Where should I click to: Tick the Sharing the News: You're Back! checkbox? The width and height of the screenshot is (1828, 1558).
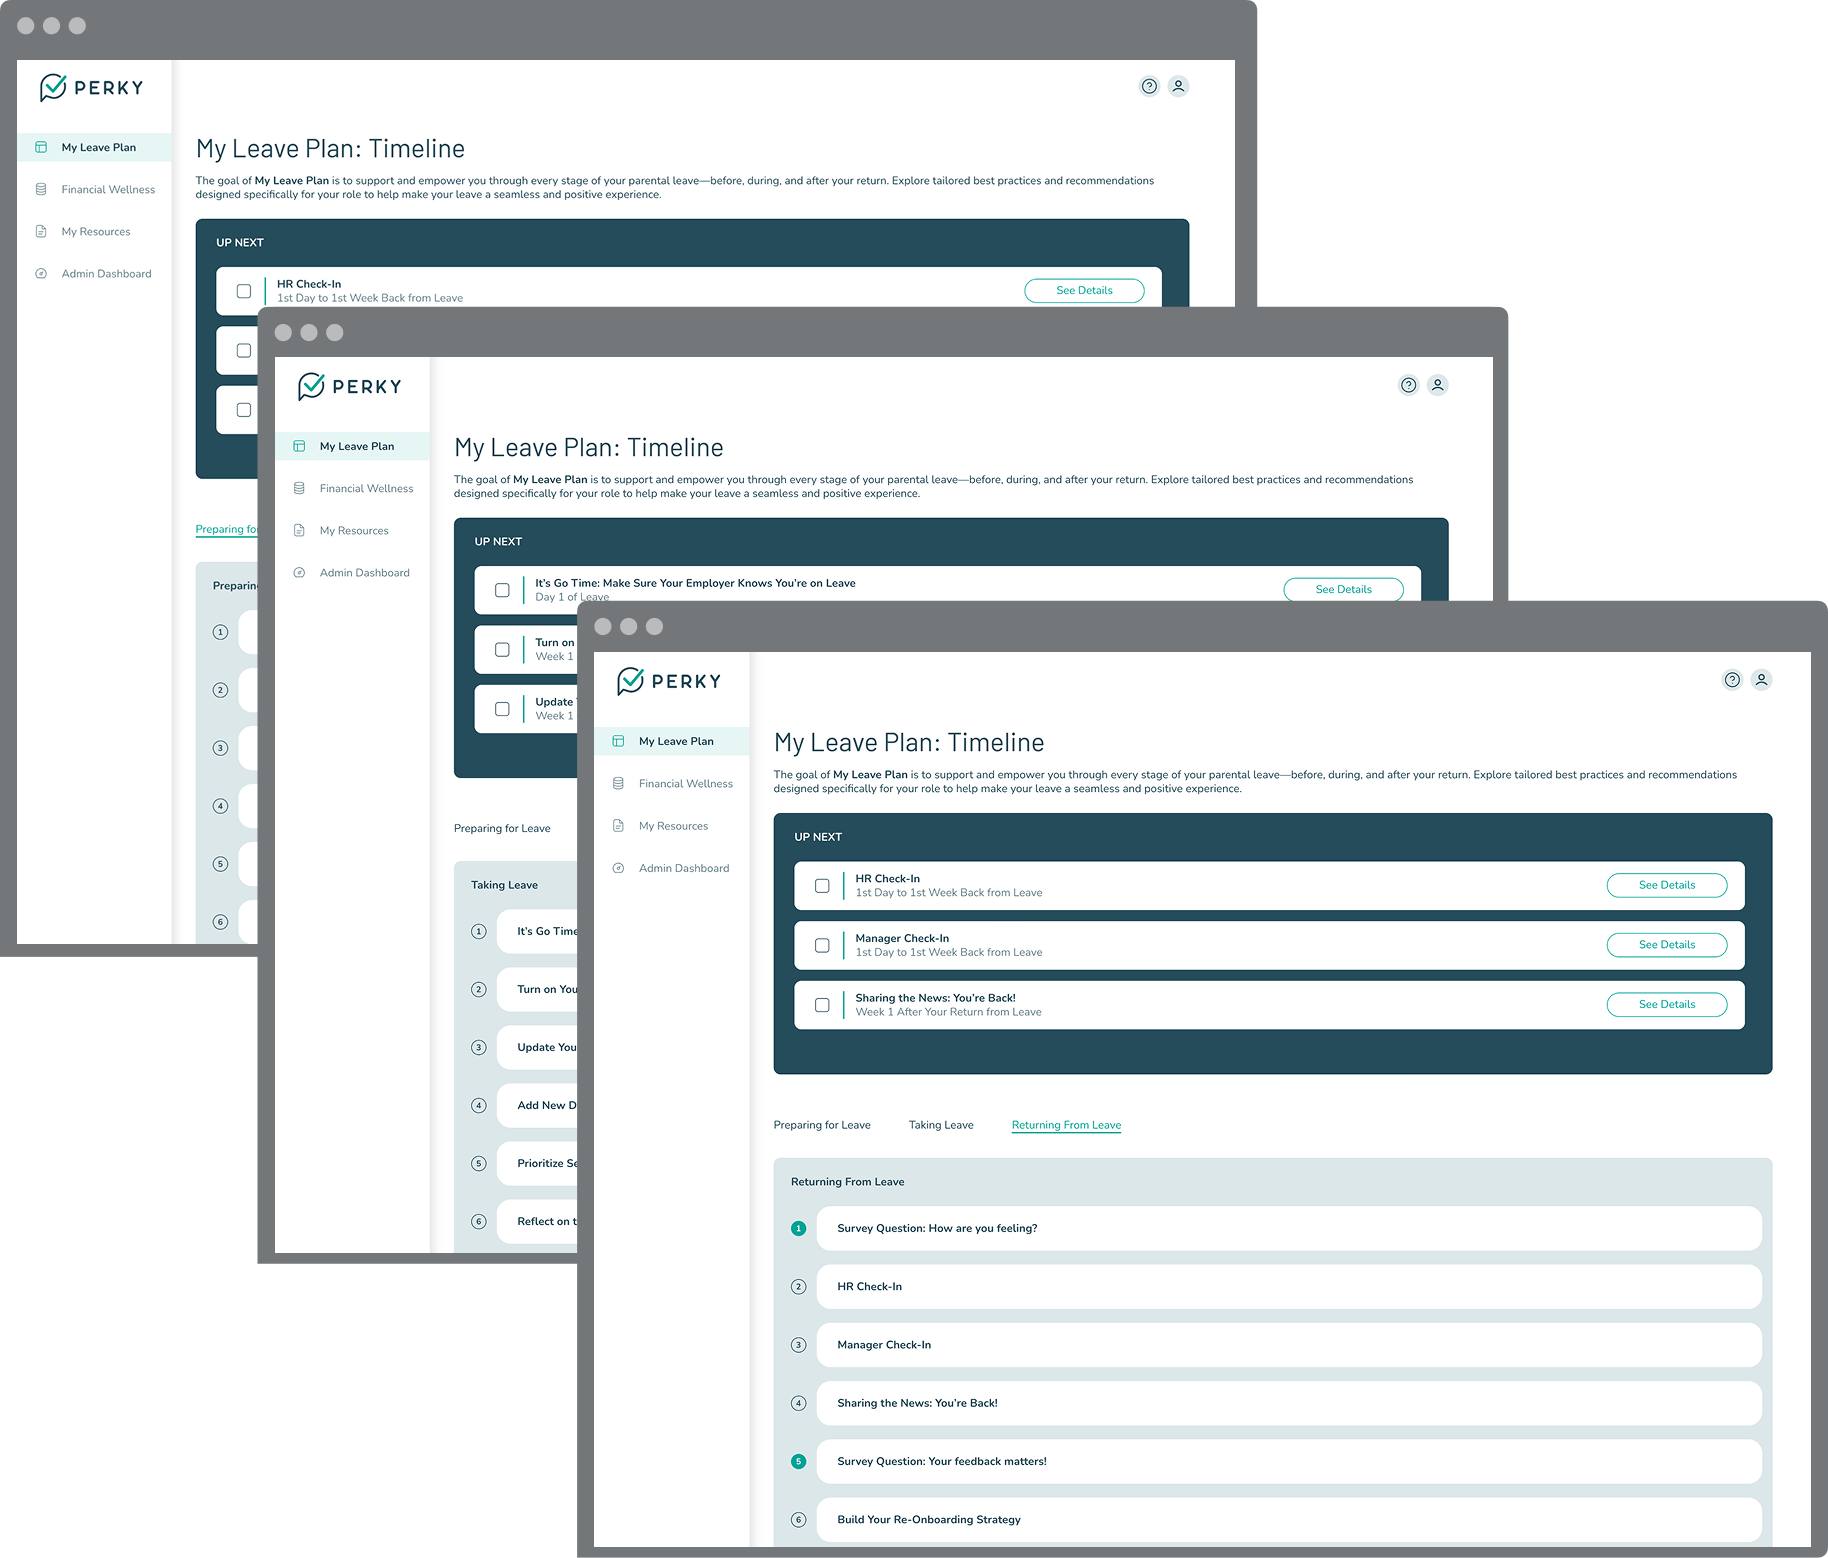point(822,1005)
